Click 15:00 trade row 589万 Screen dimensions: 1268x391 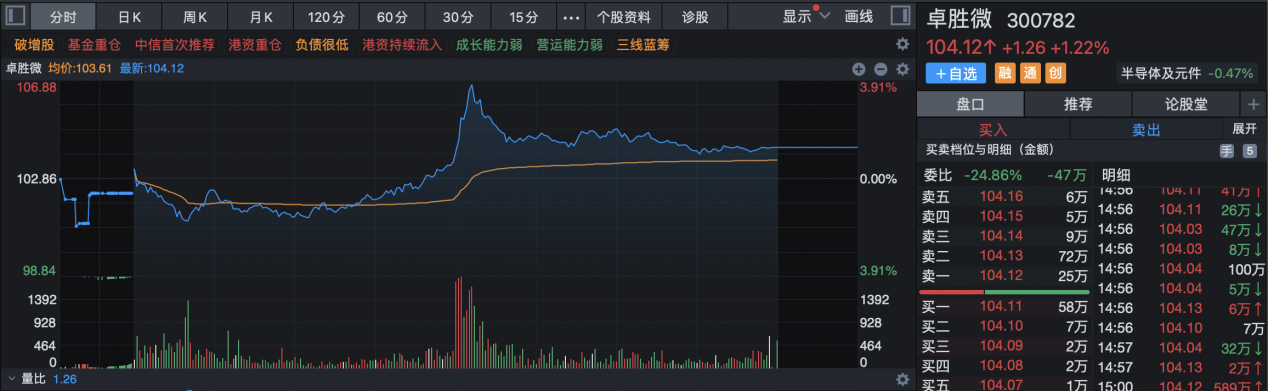pos(1181,385)
